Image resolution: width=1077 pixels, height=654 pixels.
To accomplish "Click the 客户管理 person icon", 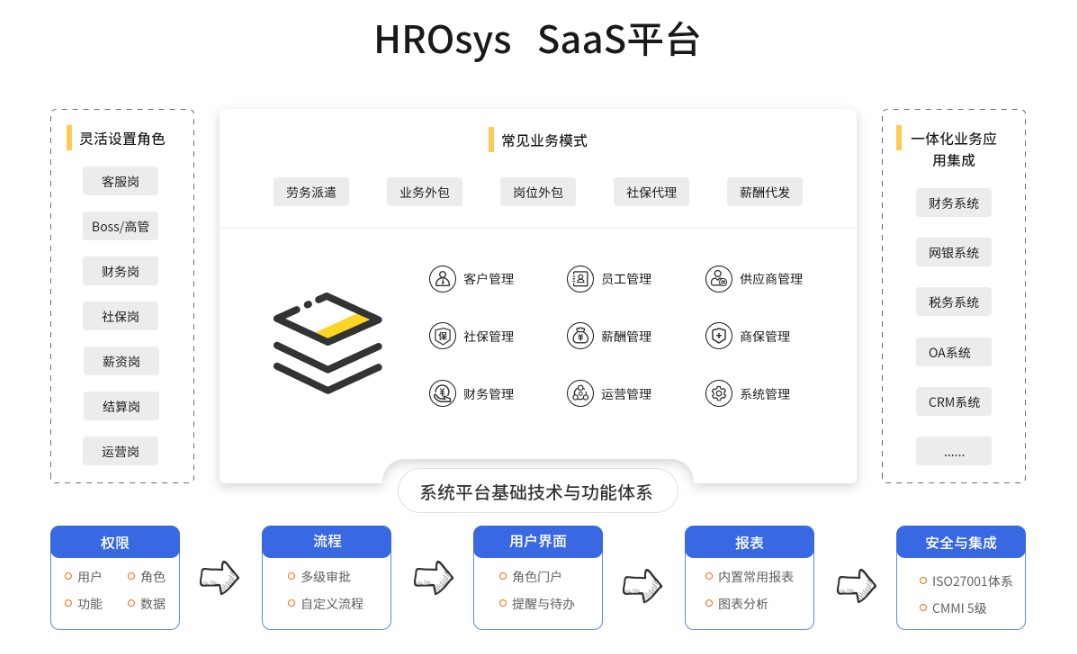I will click(442, 279).
